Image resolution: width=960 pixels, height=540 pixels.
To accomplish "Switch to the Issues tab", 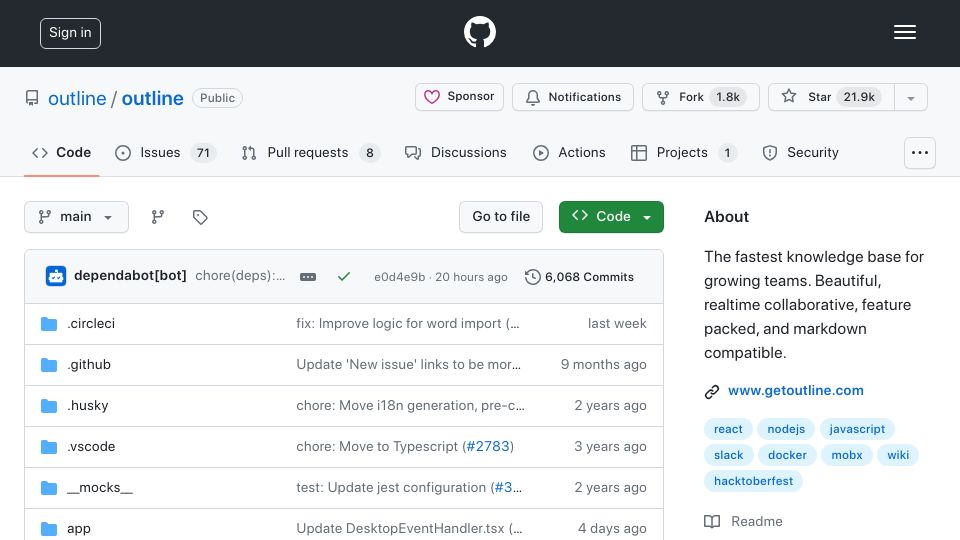I will 165,152.
